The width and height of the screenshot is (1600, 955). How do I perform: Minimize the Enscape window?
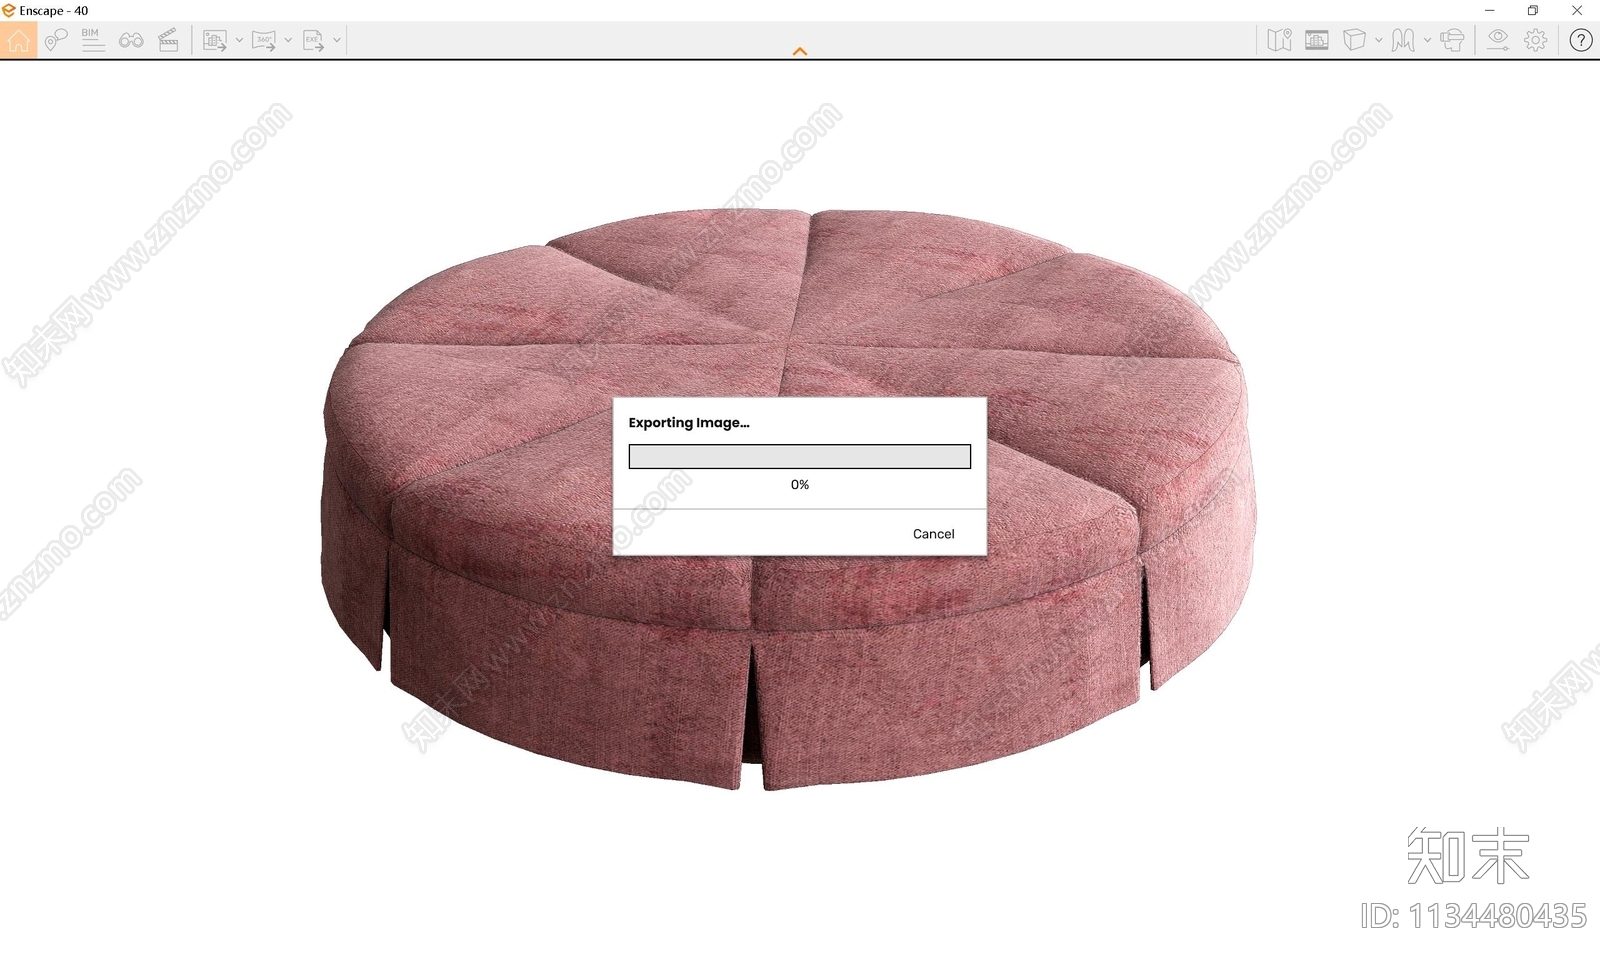tap(1489, 10)
